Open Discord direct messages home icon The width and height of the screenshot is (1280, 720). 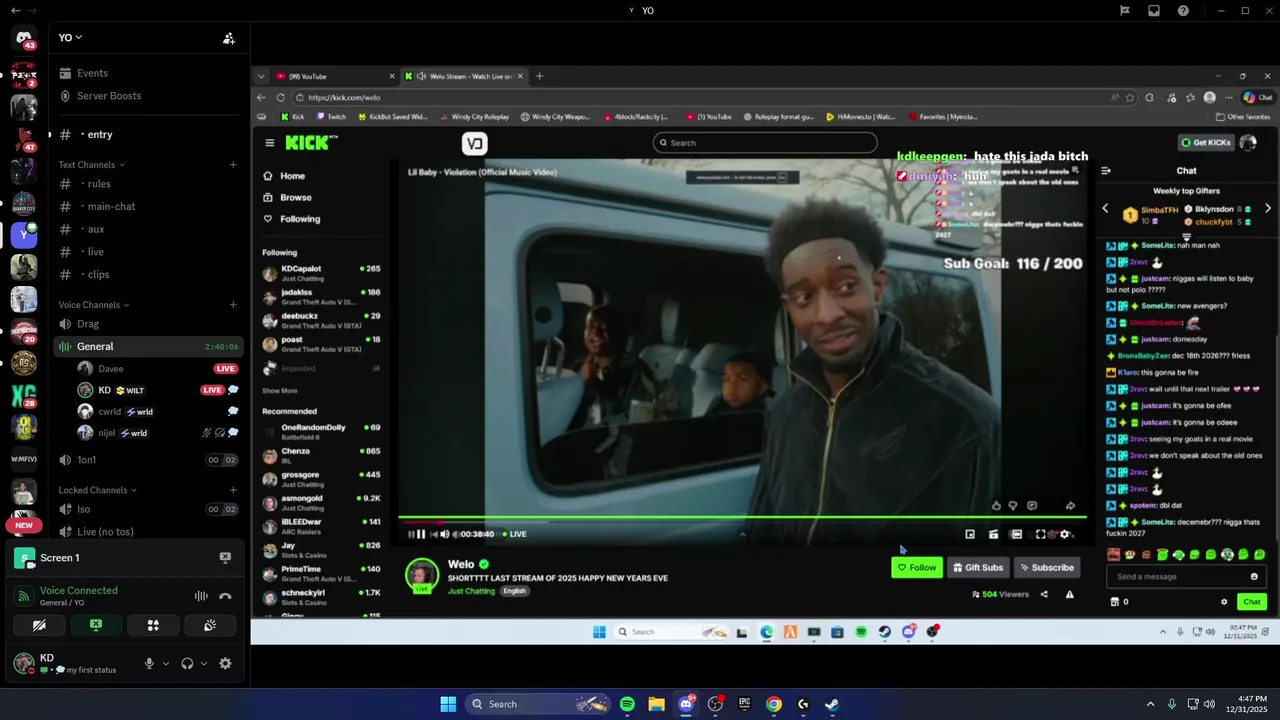pyautogui.click(x=24, y=38)
